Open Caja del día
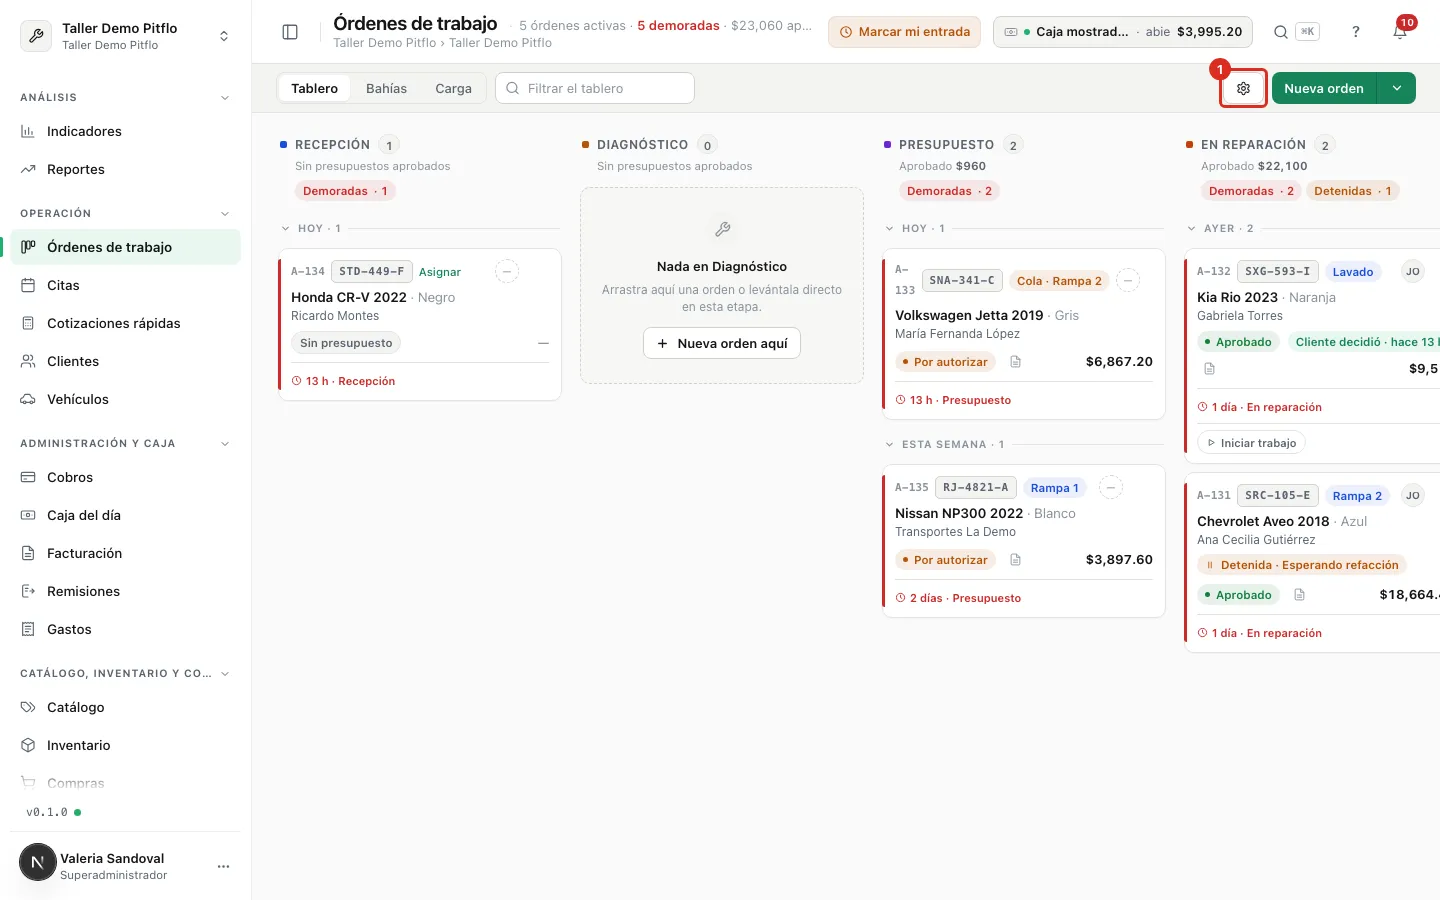The width and height of the screenshot is (1440, 900). click(x=125, y=515)
